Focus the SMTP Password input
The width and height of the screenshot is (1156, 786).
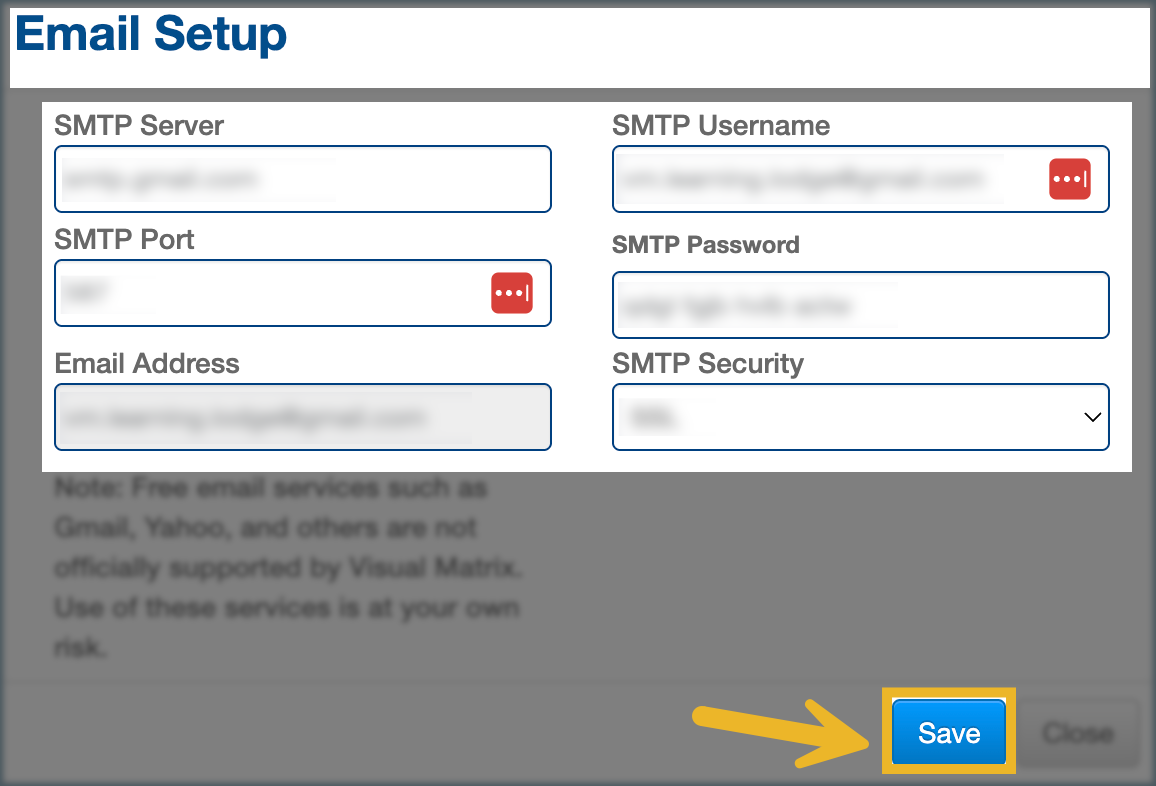coord(860,305)
